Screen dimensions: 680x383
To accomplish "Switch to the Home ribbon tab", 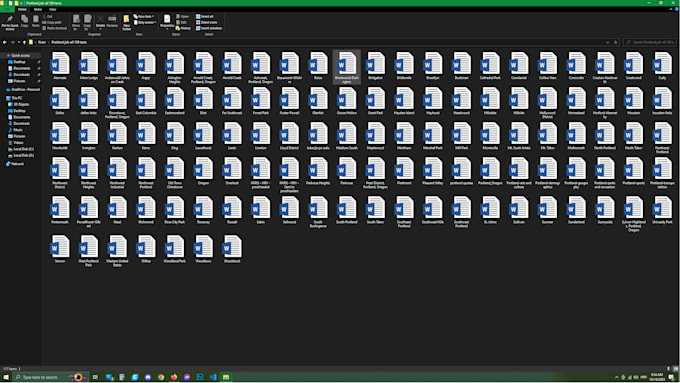I will click(x=22, y=9).
